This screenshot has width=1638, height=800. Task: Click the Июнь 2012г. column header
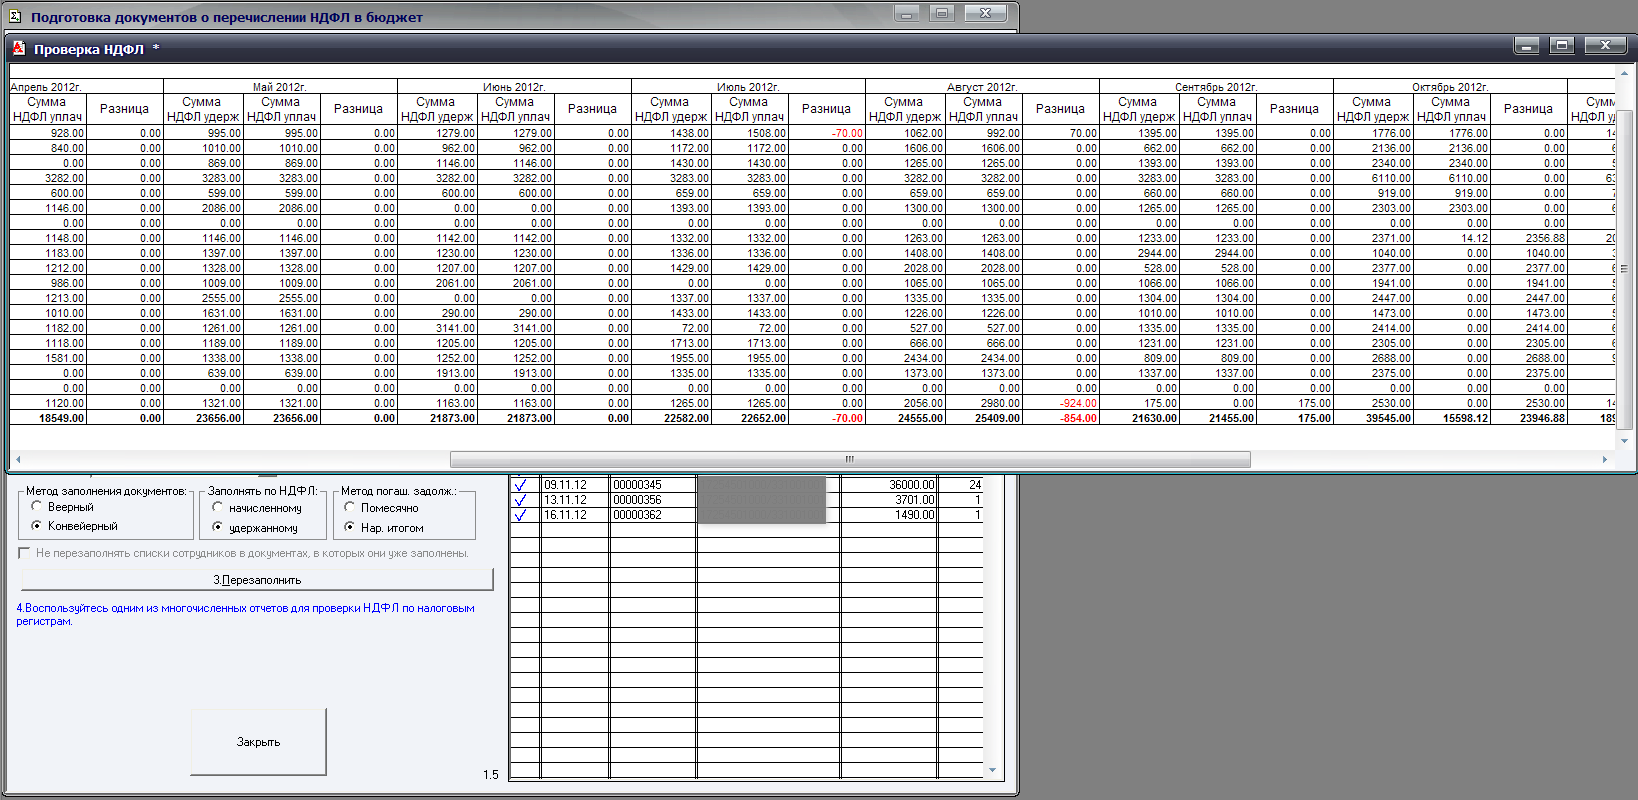coord(514,87)
